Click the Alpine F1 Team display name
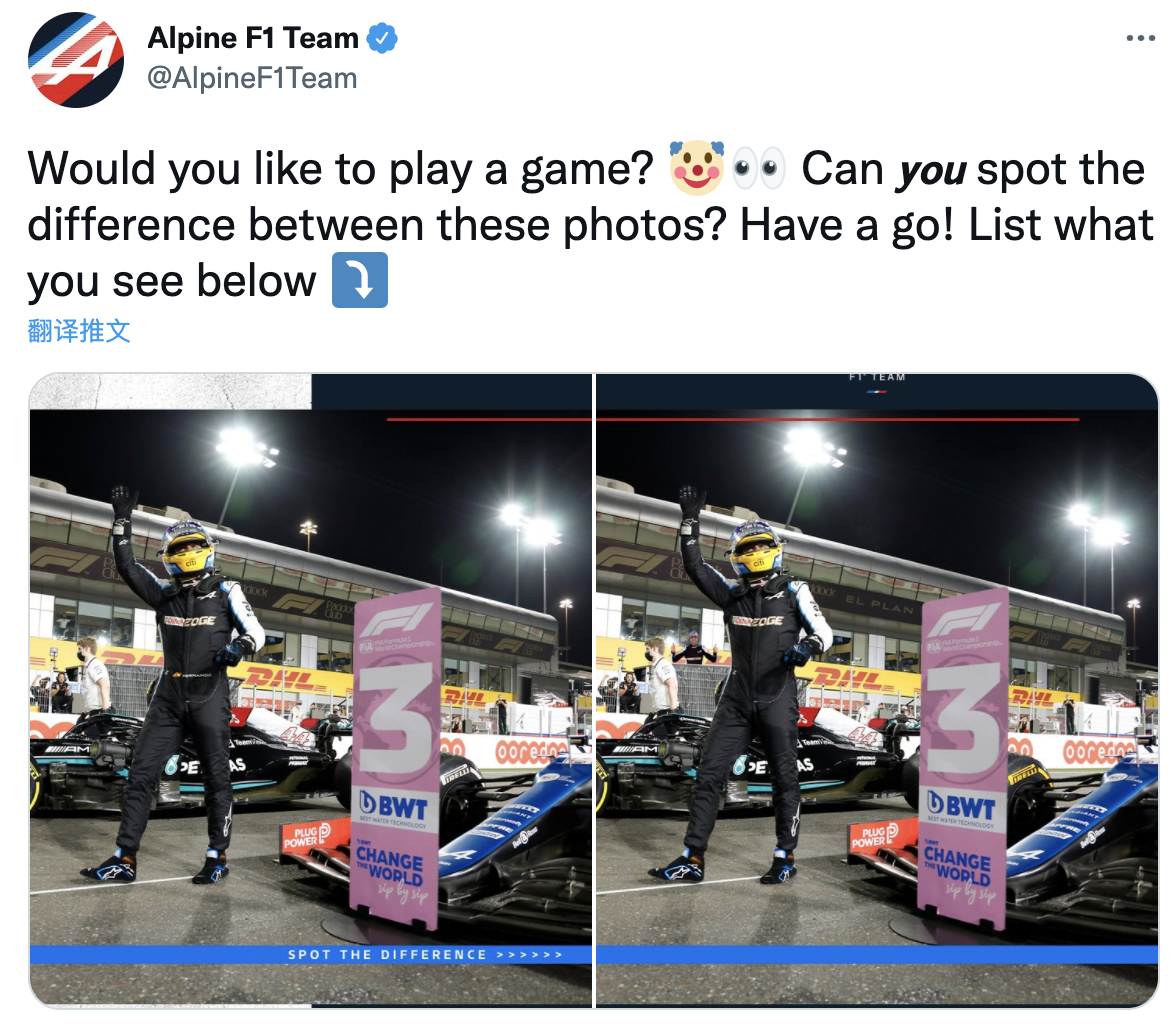 pos(253,37)
